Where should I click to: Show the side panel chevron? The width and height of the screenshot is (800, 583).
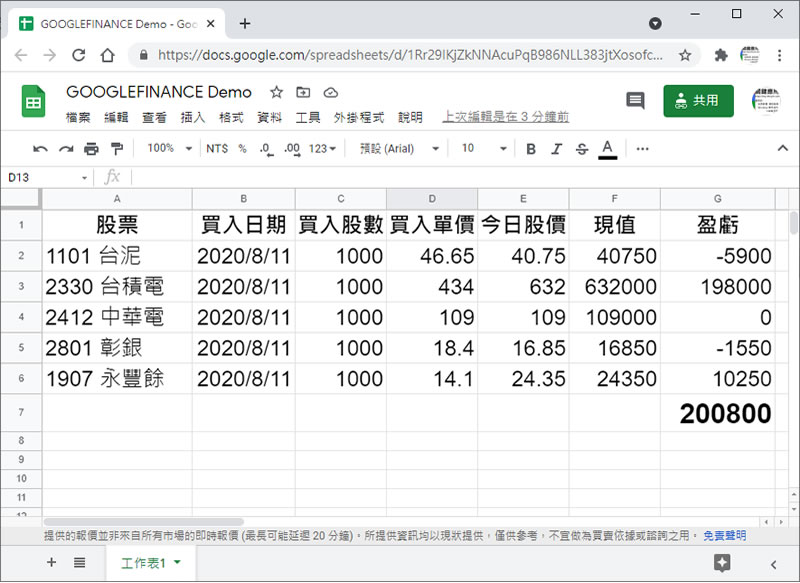773,564
